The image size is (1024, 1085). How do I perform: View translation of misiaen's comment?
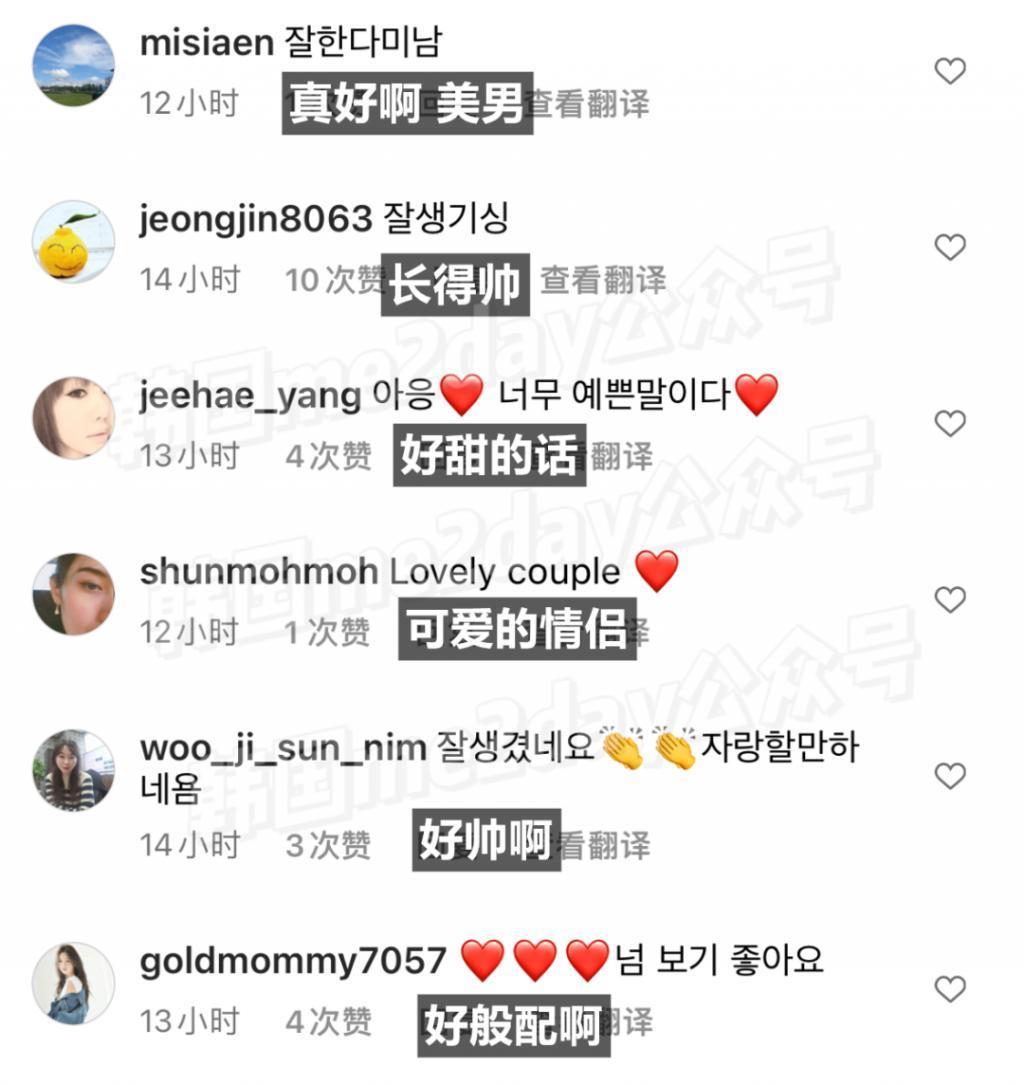587,104
